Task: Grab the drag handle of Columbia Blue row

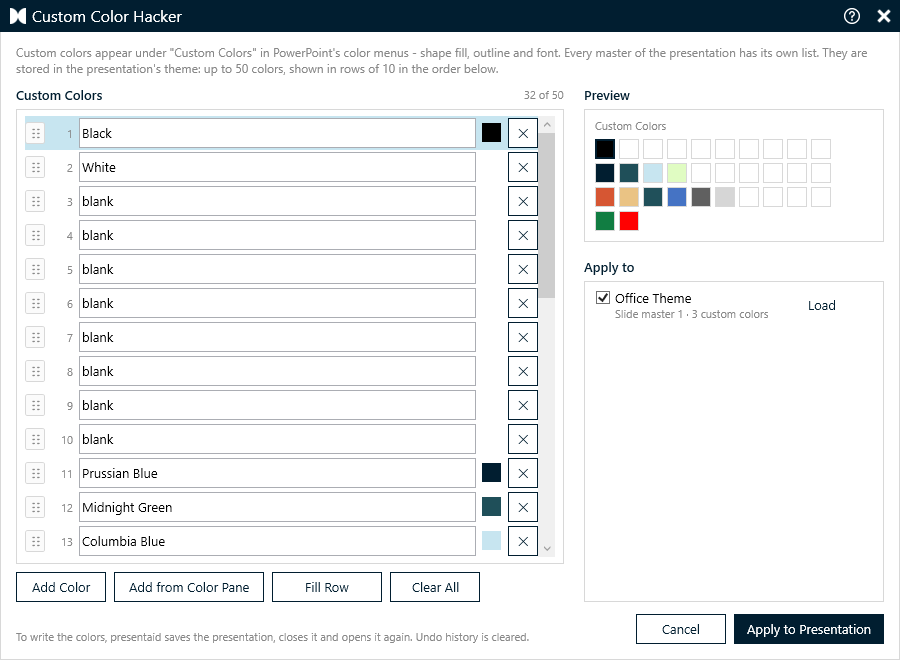Action: click(x=36, y=541)
